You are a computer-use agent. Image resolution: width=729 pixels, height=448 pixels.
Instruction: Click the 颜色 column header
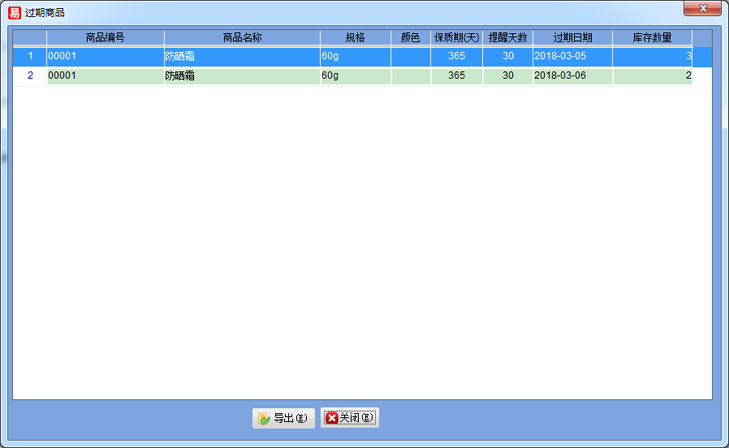pyautogui.click(x=410, y=37)
